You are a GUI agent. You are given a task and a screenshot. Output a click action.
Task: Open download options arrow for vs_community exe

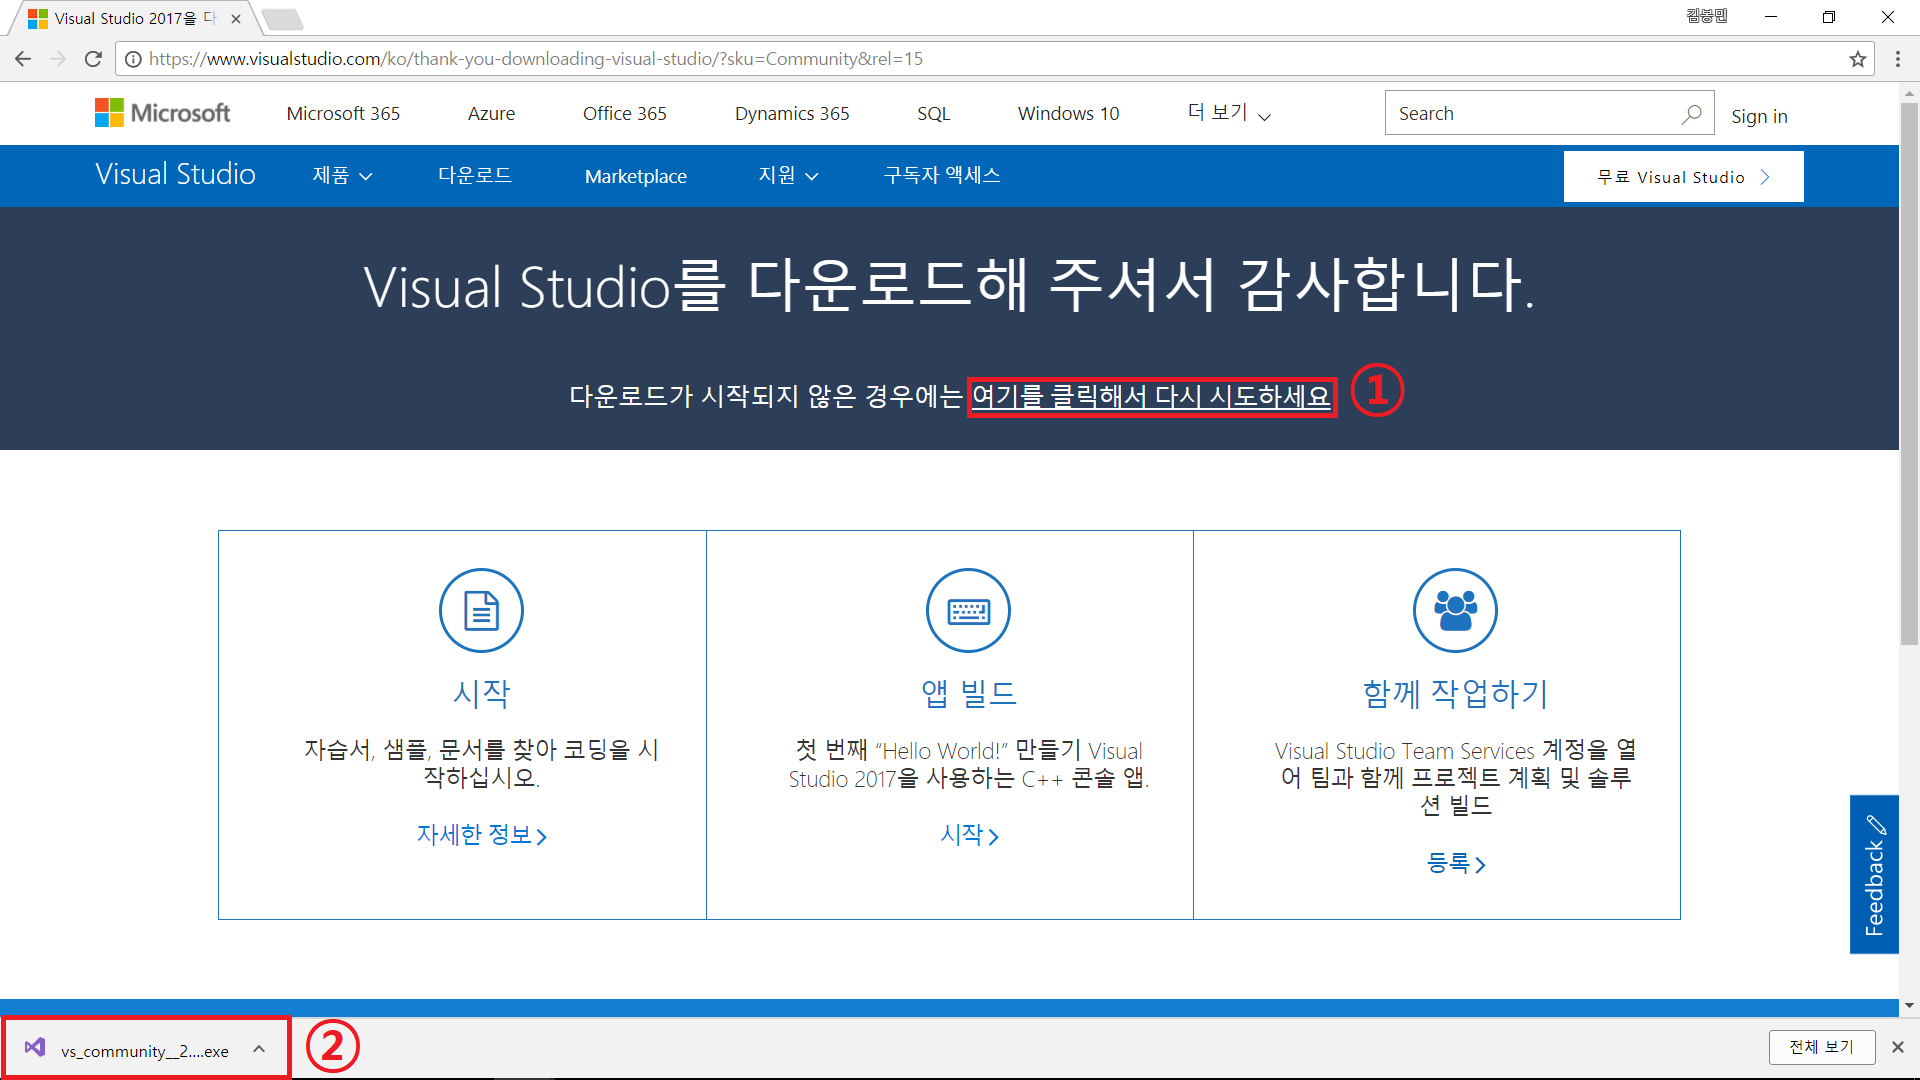pos(259,1049)
